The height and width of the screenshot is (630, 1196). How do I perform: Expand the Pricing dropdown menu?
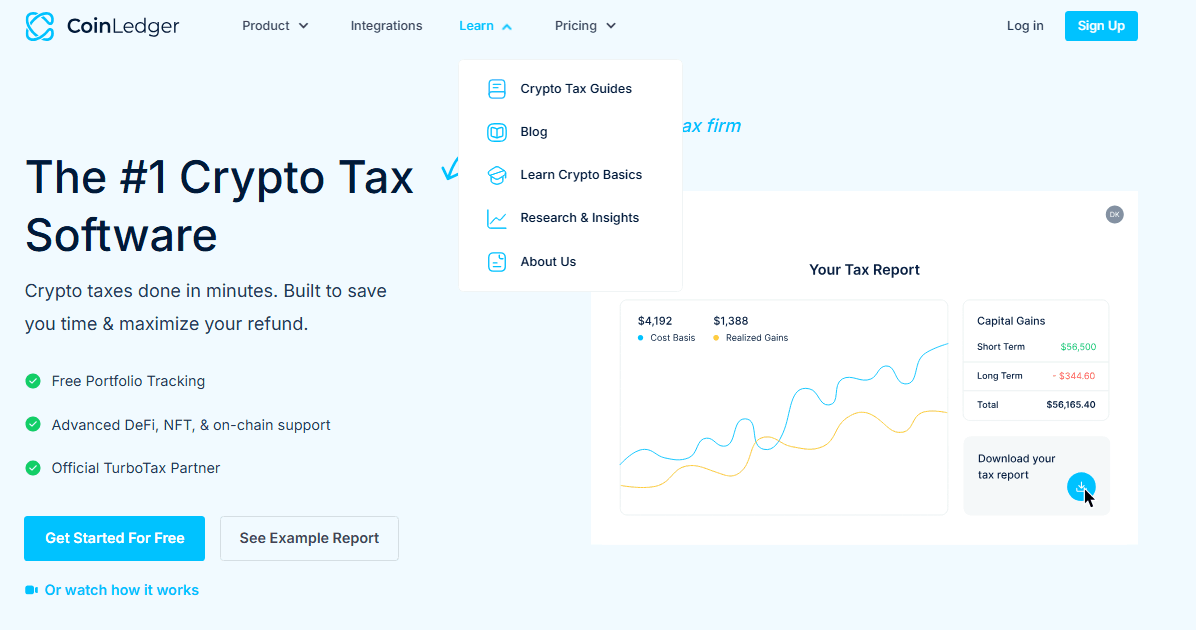[585, 26]
